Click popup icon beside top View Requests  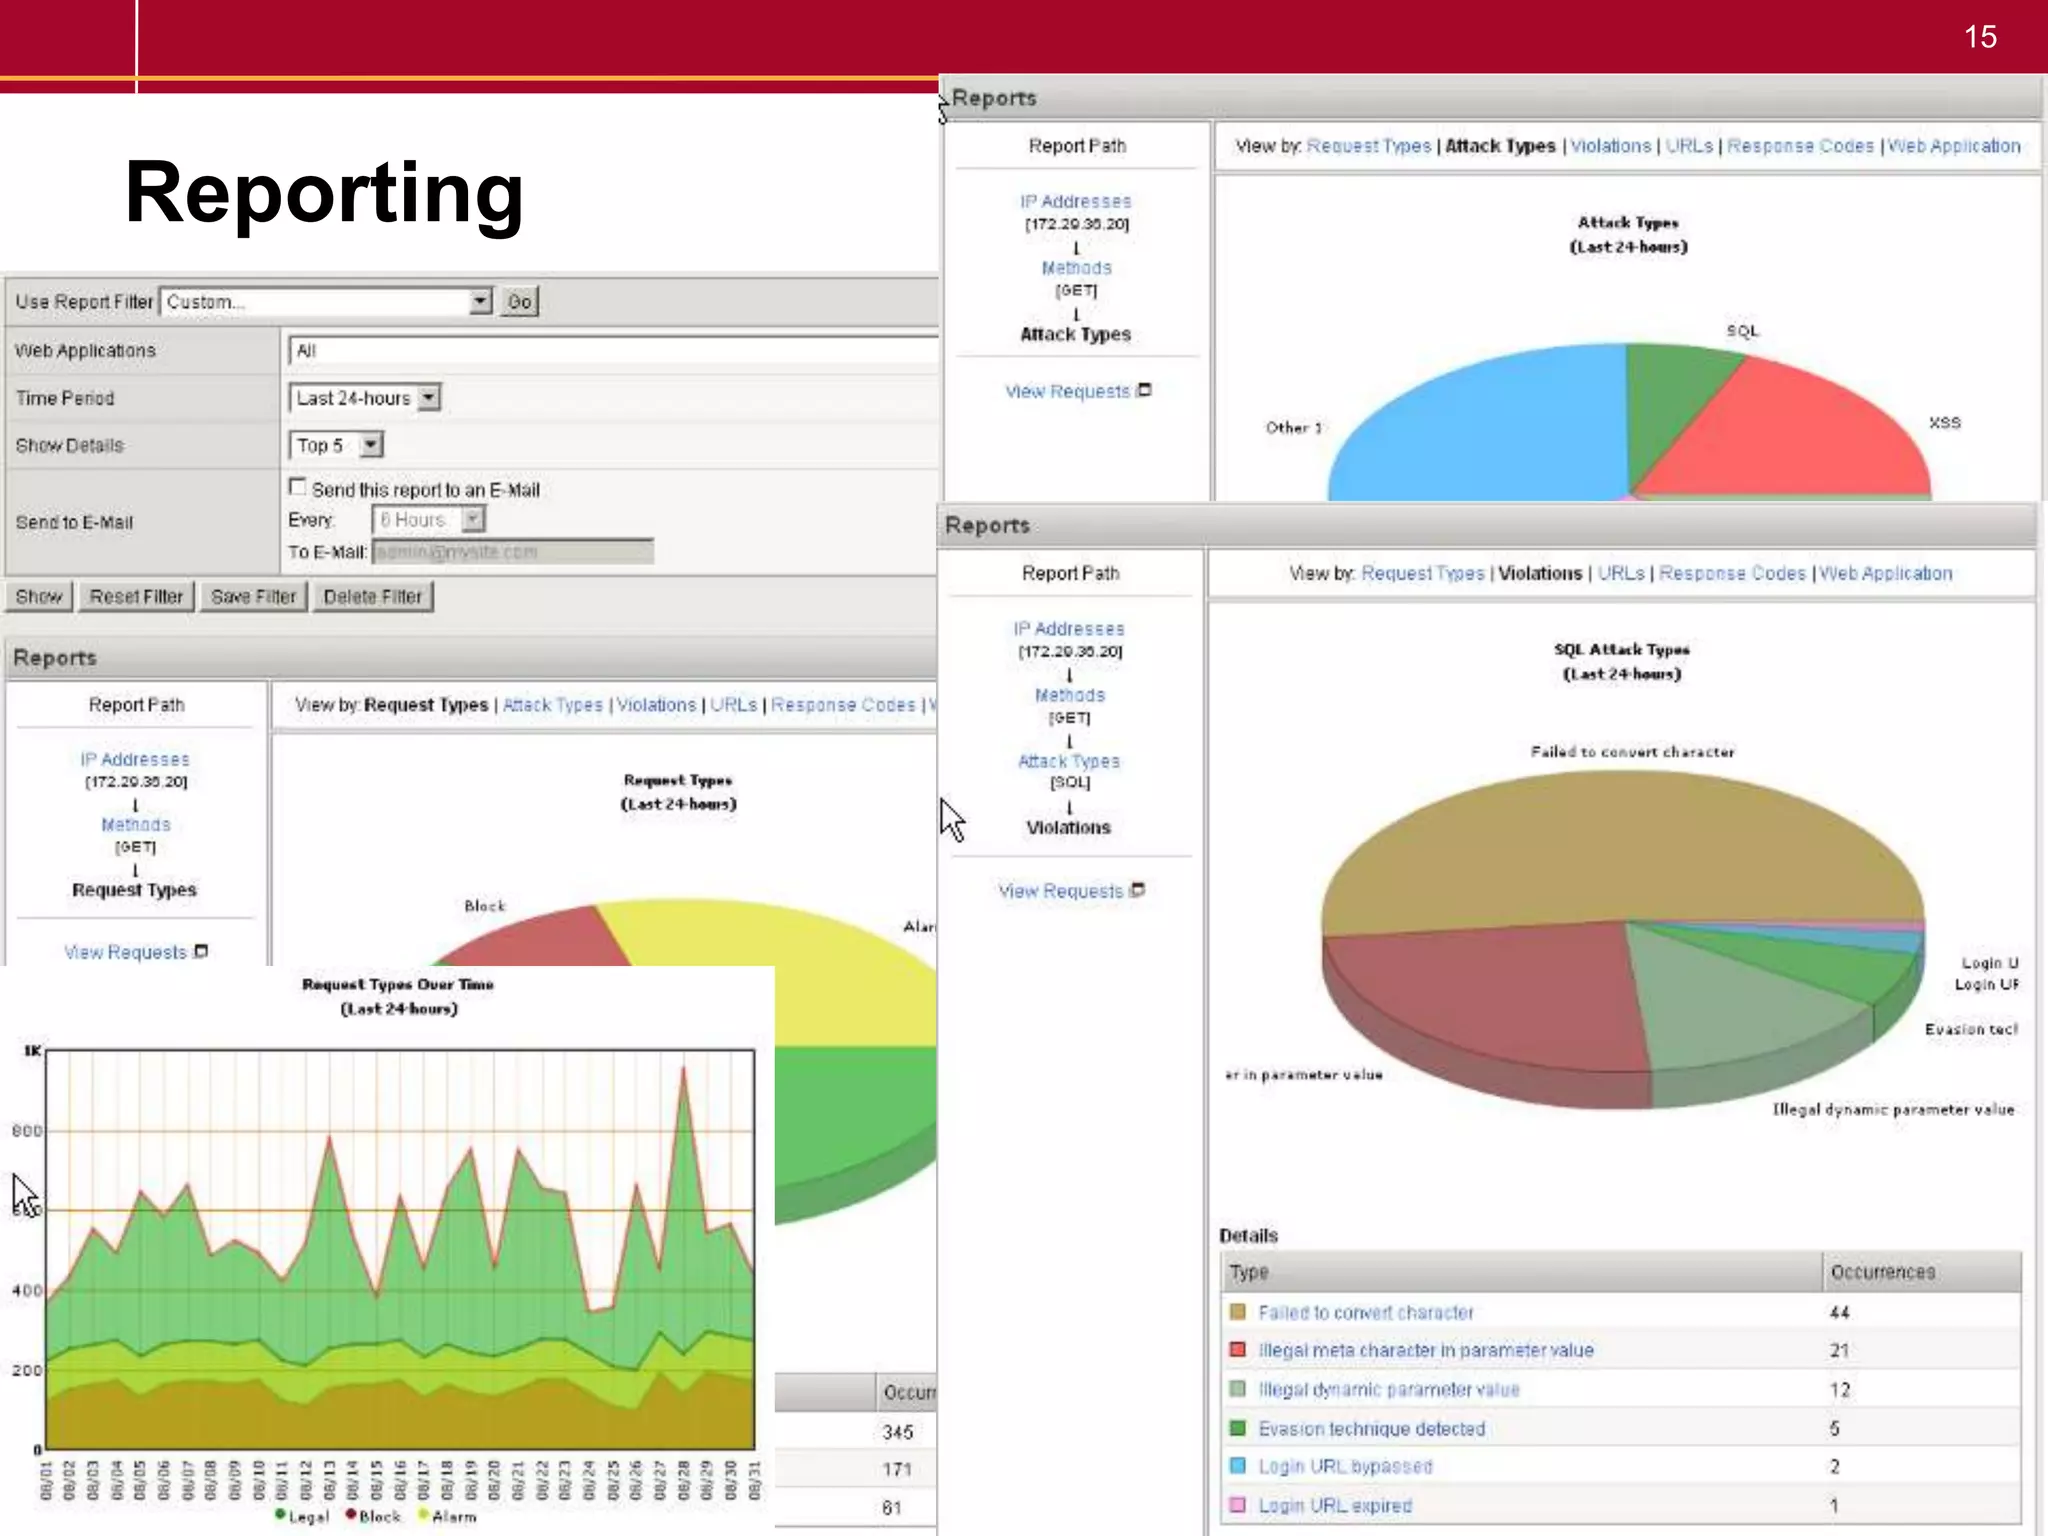[x=1145, y=390]
